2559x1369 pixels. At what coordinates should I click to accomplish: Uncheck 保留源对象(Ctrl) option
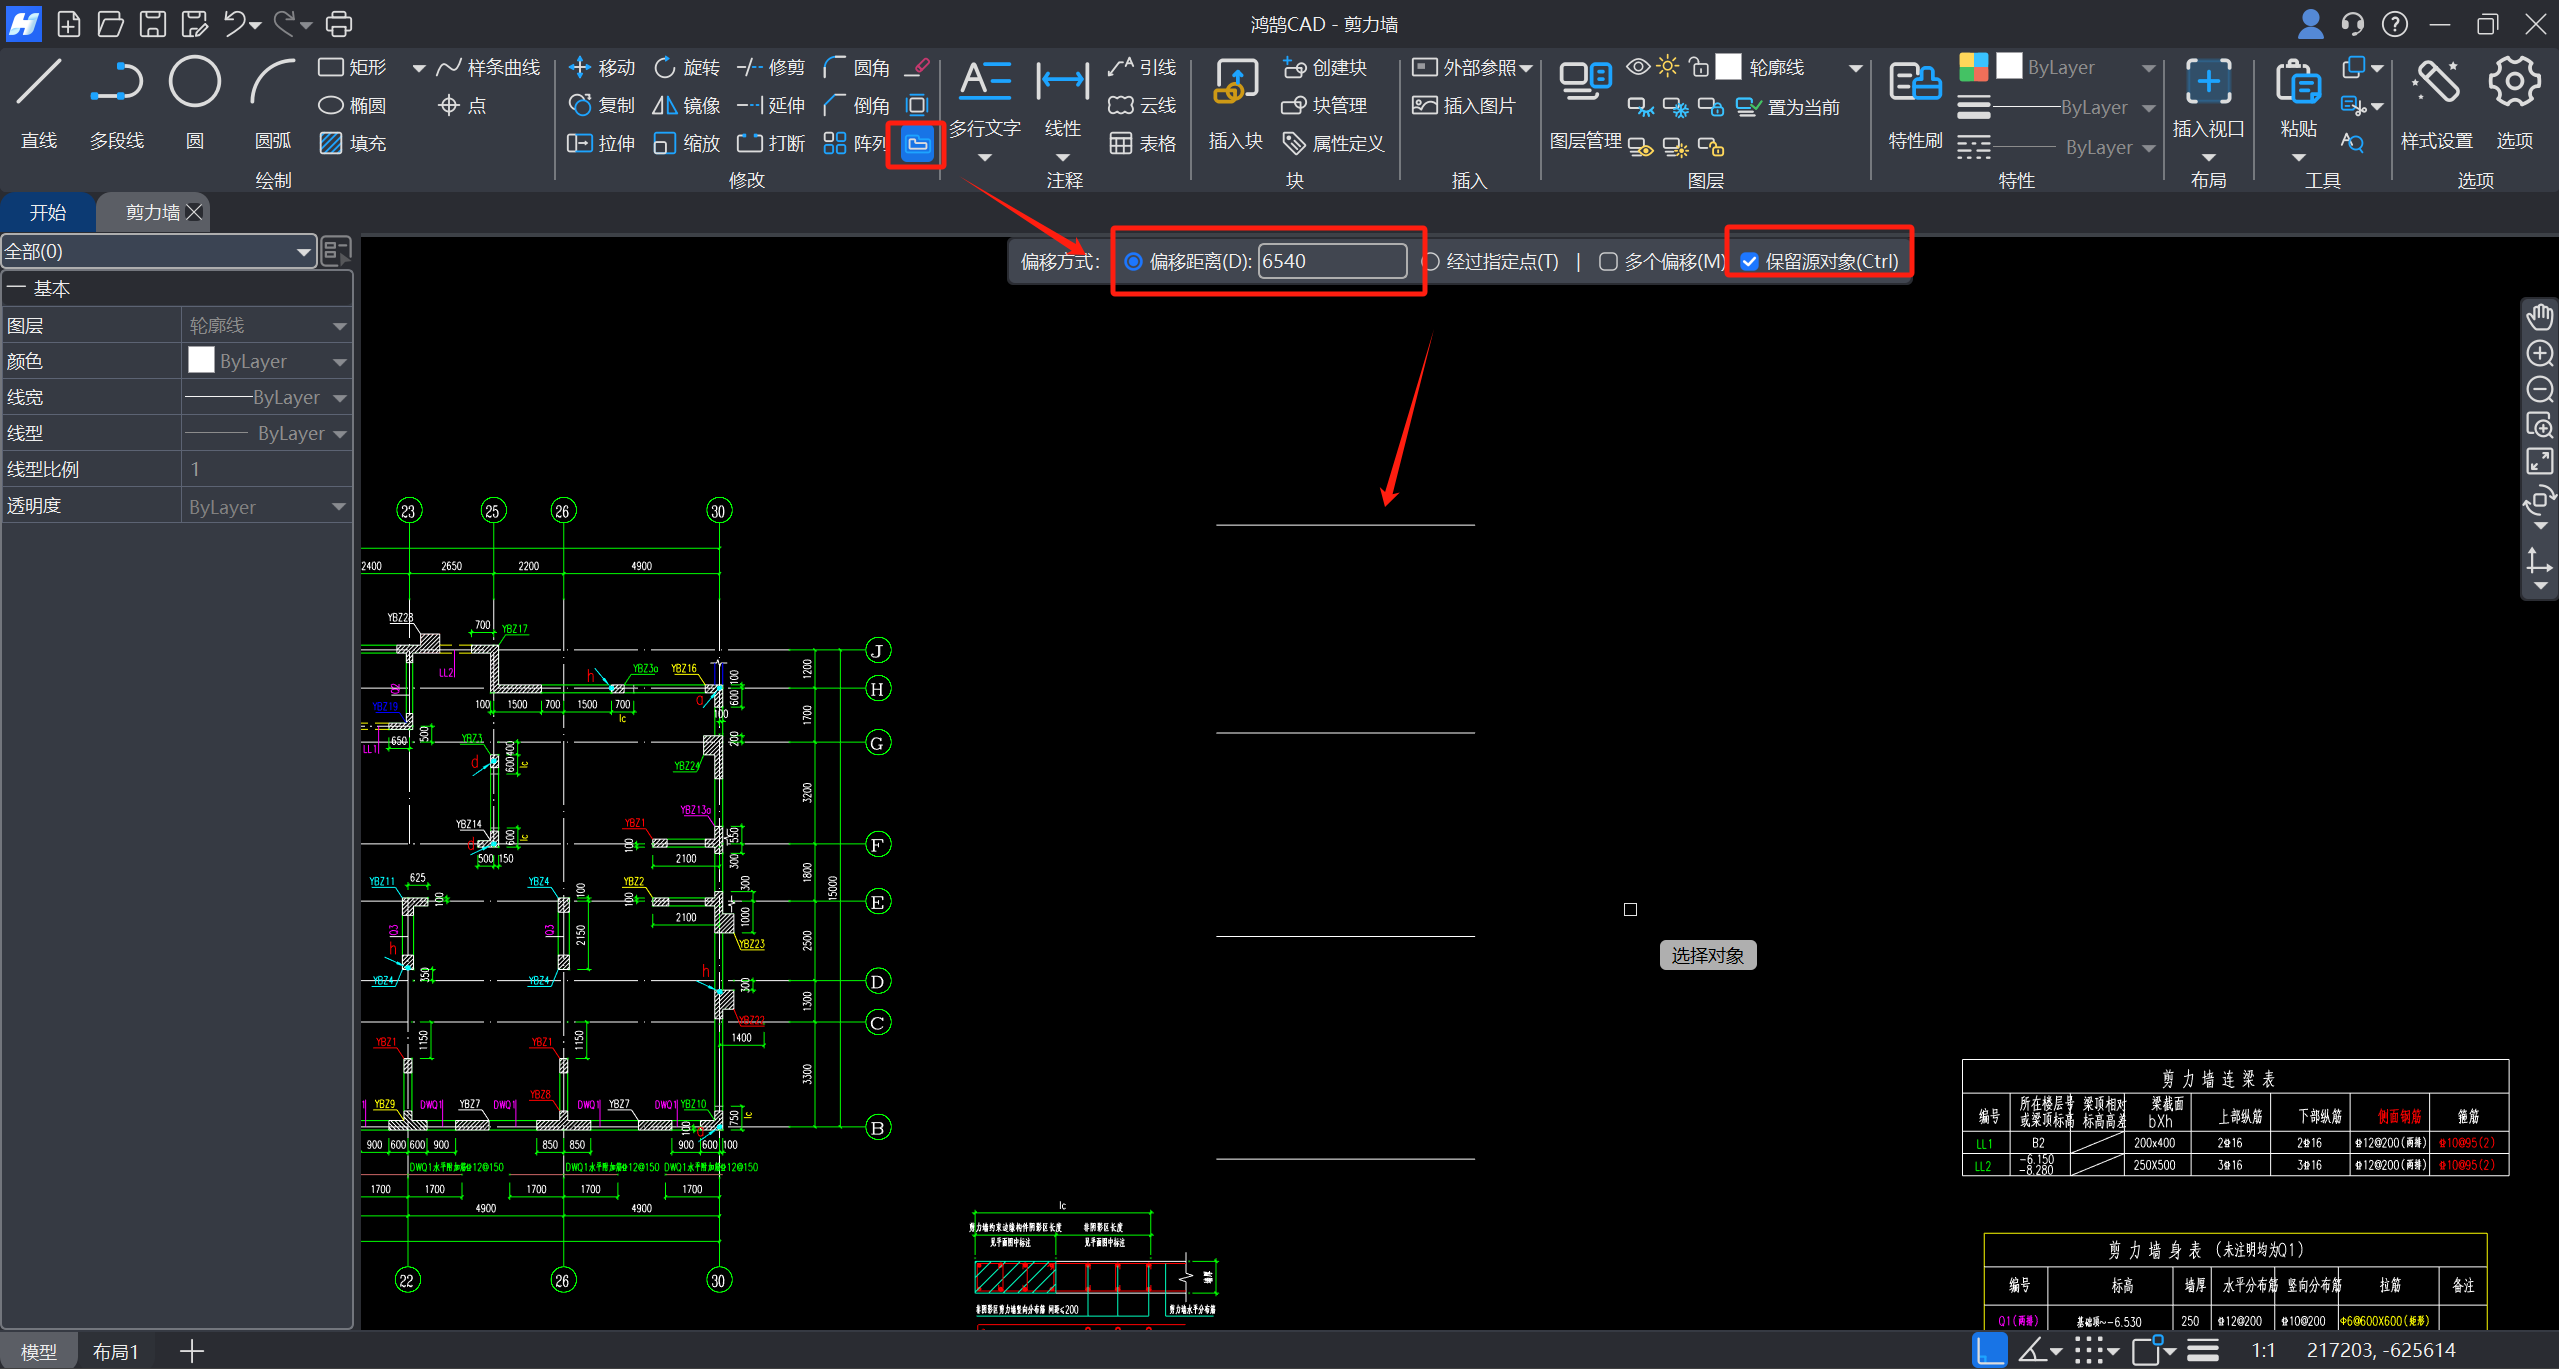[1749, 262]
